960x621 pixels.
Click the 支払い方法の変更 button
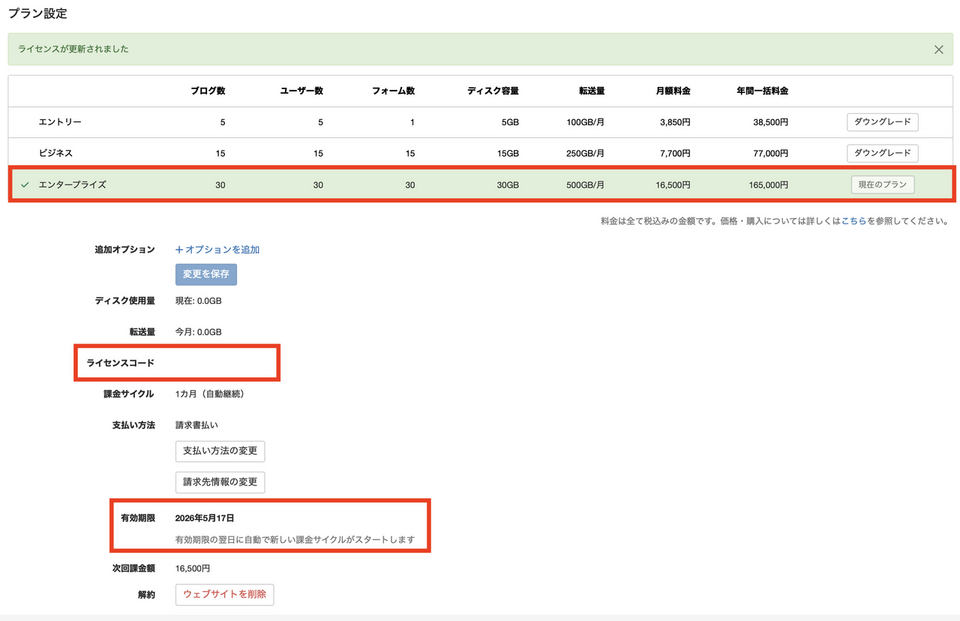[x=220, y=452]
